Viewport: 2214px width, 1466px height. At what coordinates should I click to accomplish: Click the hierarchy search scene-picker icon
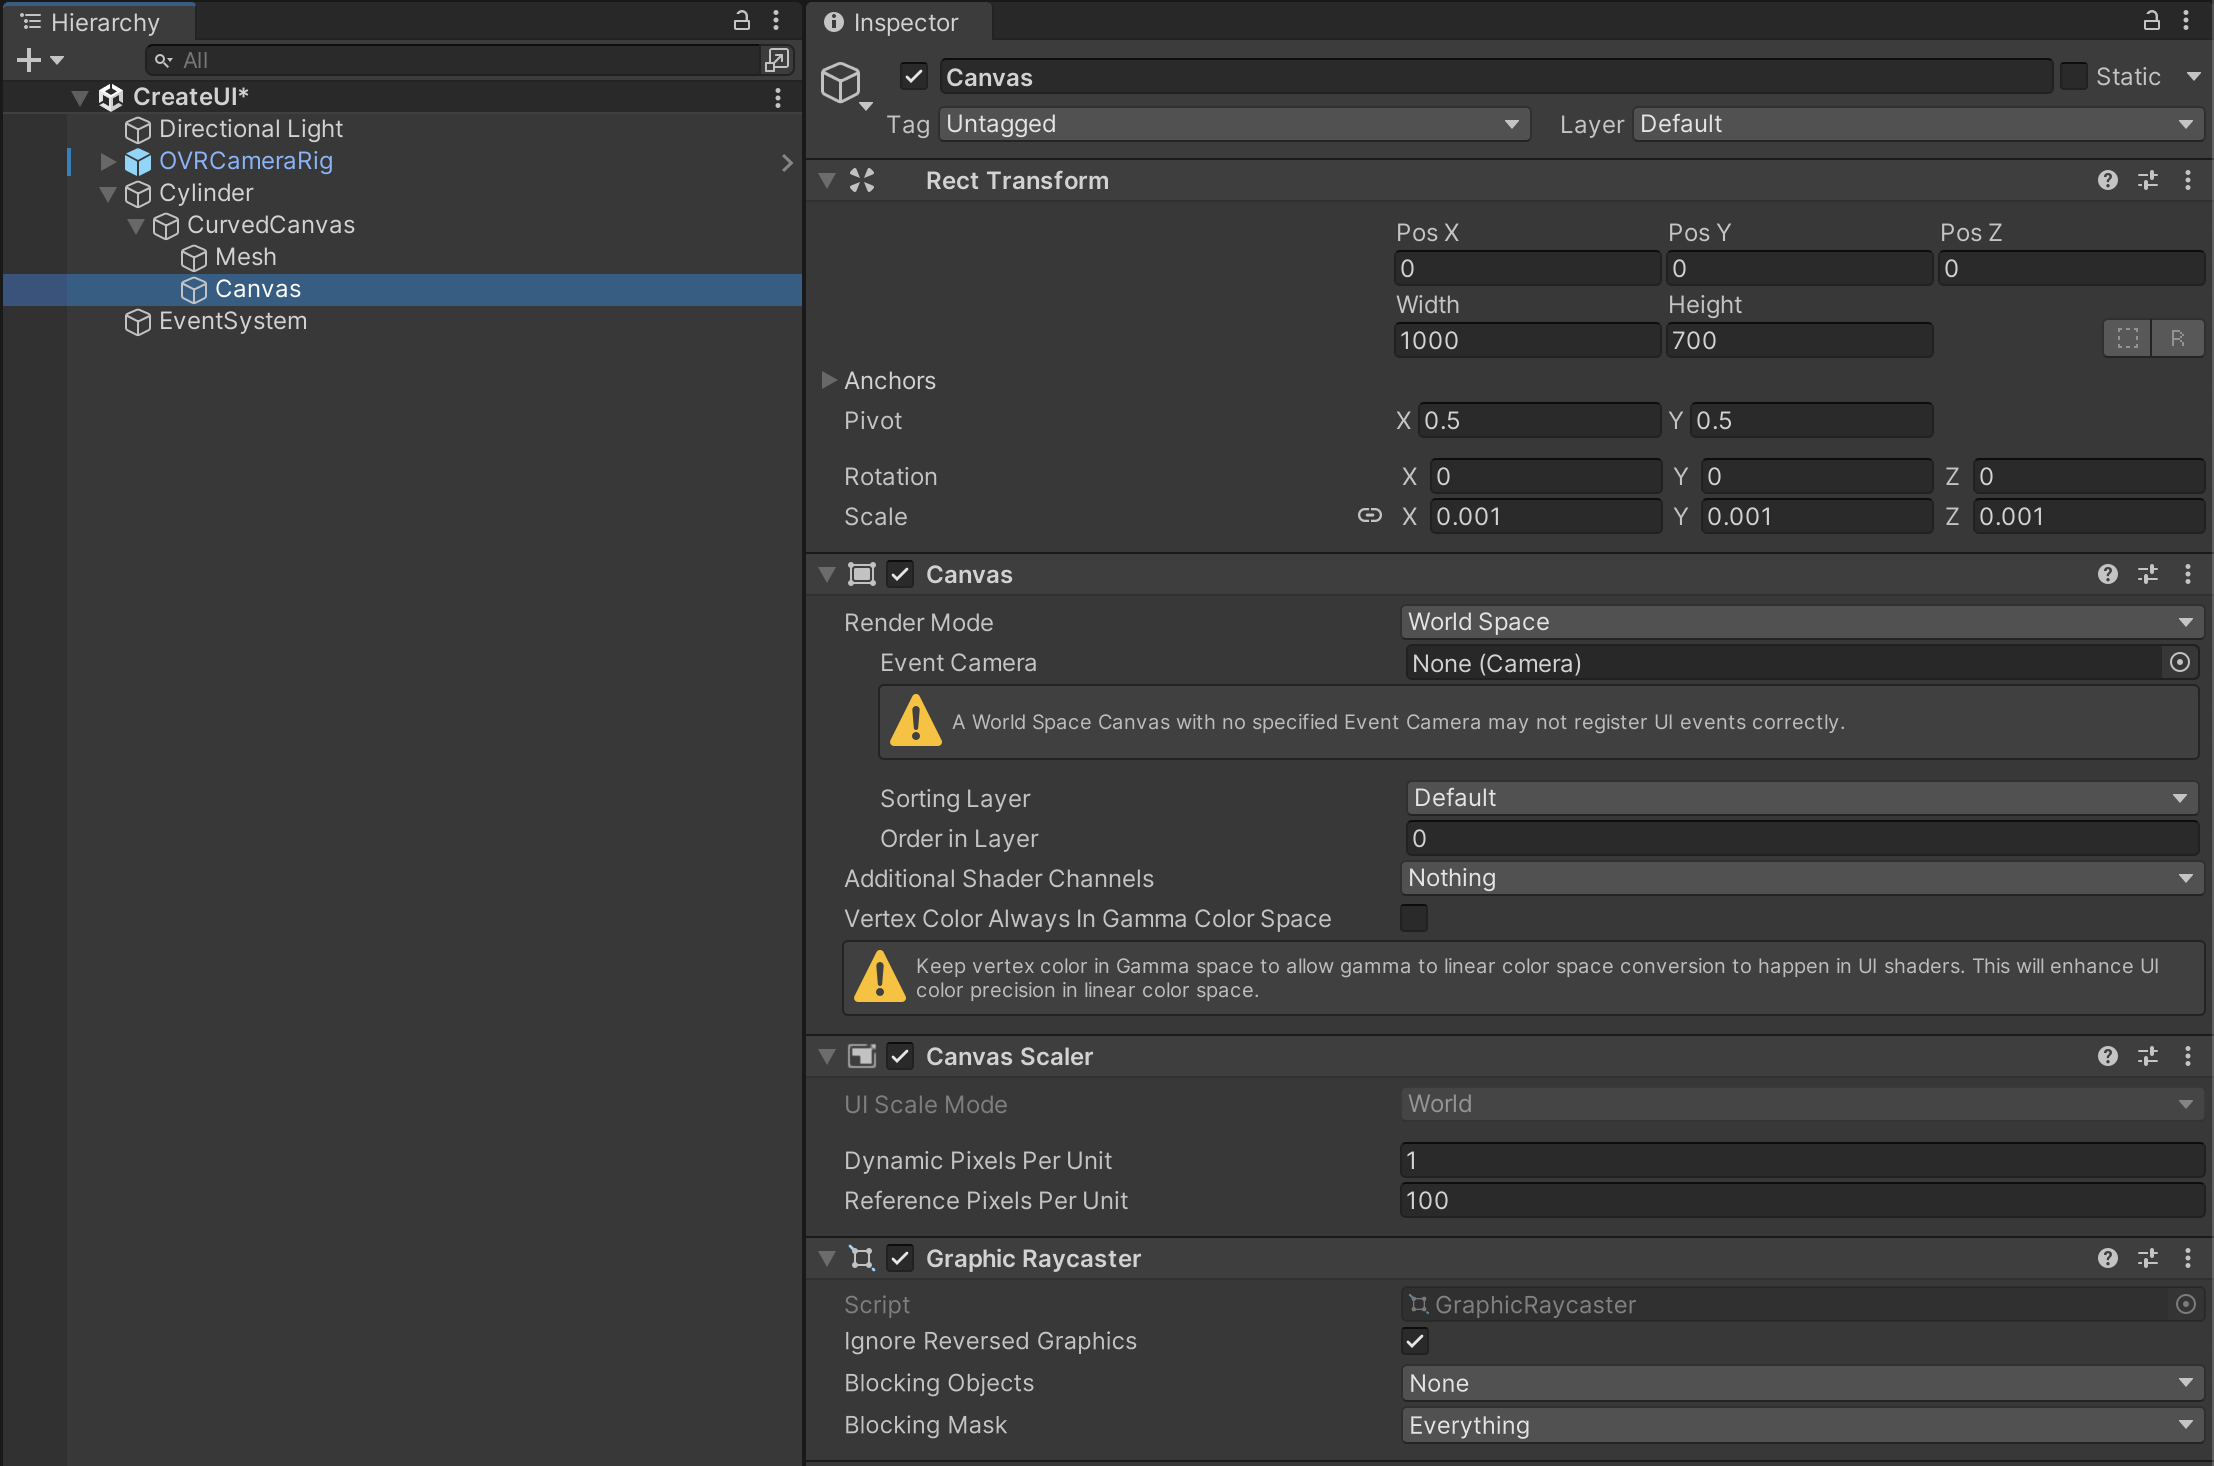[x=776, y=60]
